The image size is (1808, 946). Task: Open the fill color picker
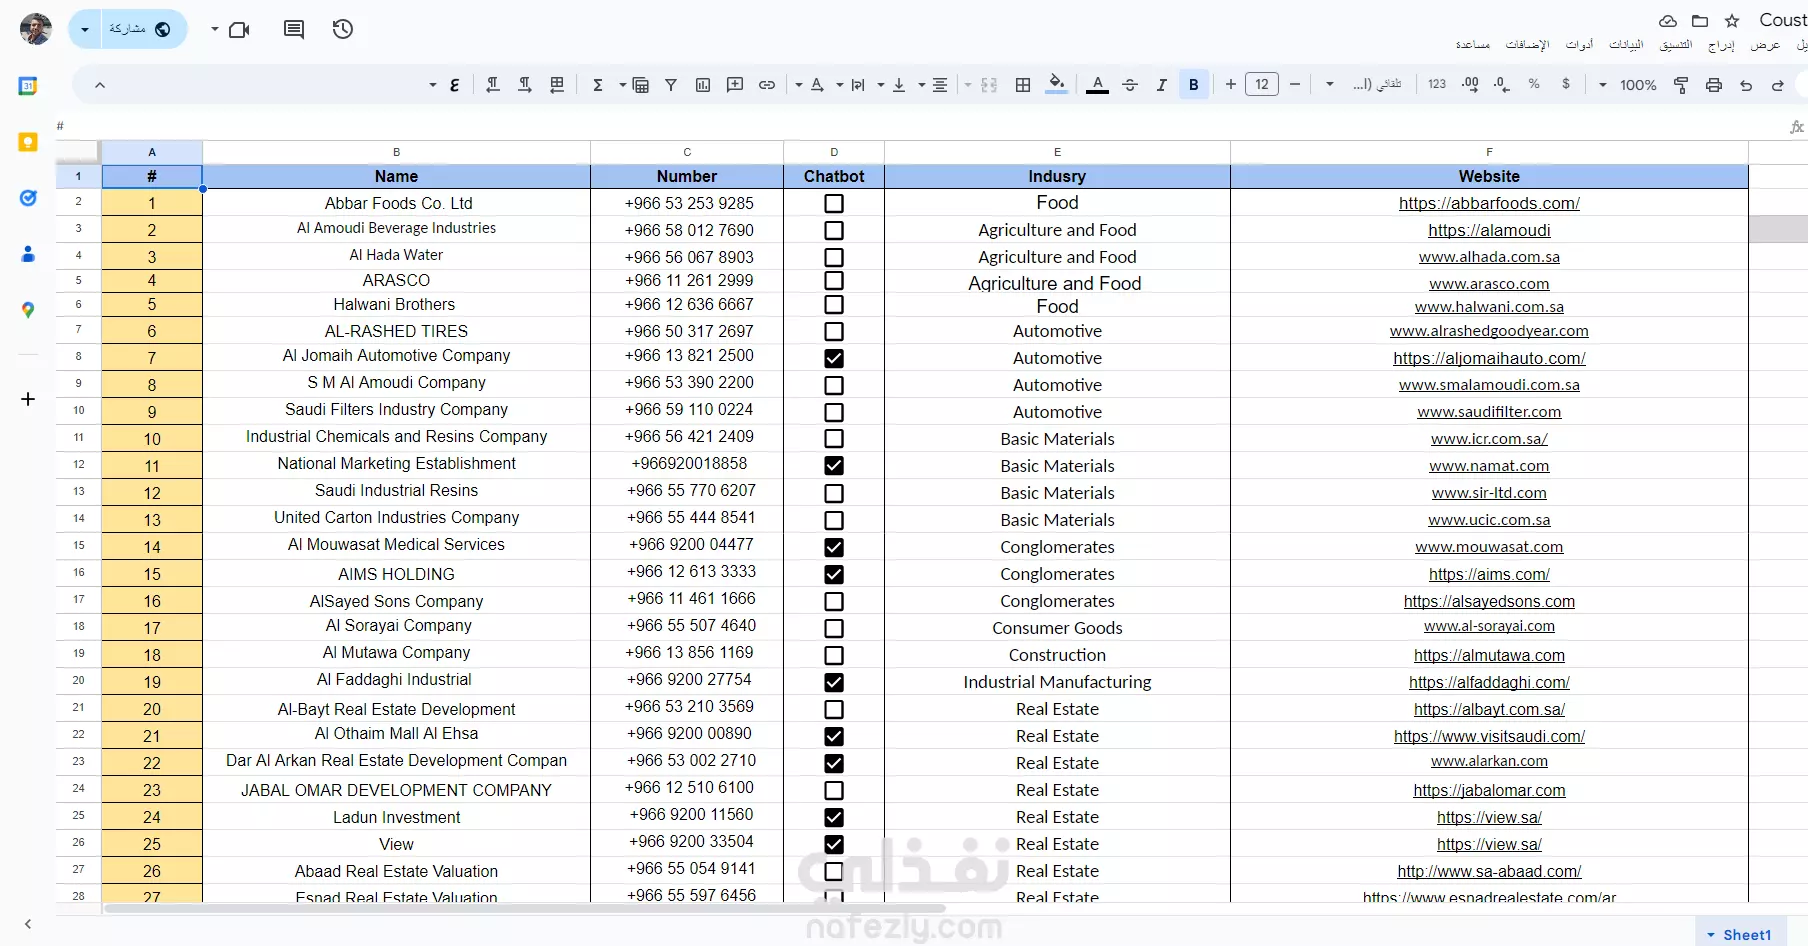click(x=1056, y=84)
